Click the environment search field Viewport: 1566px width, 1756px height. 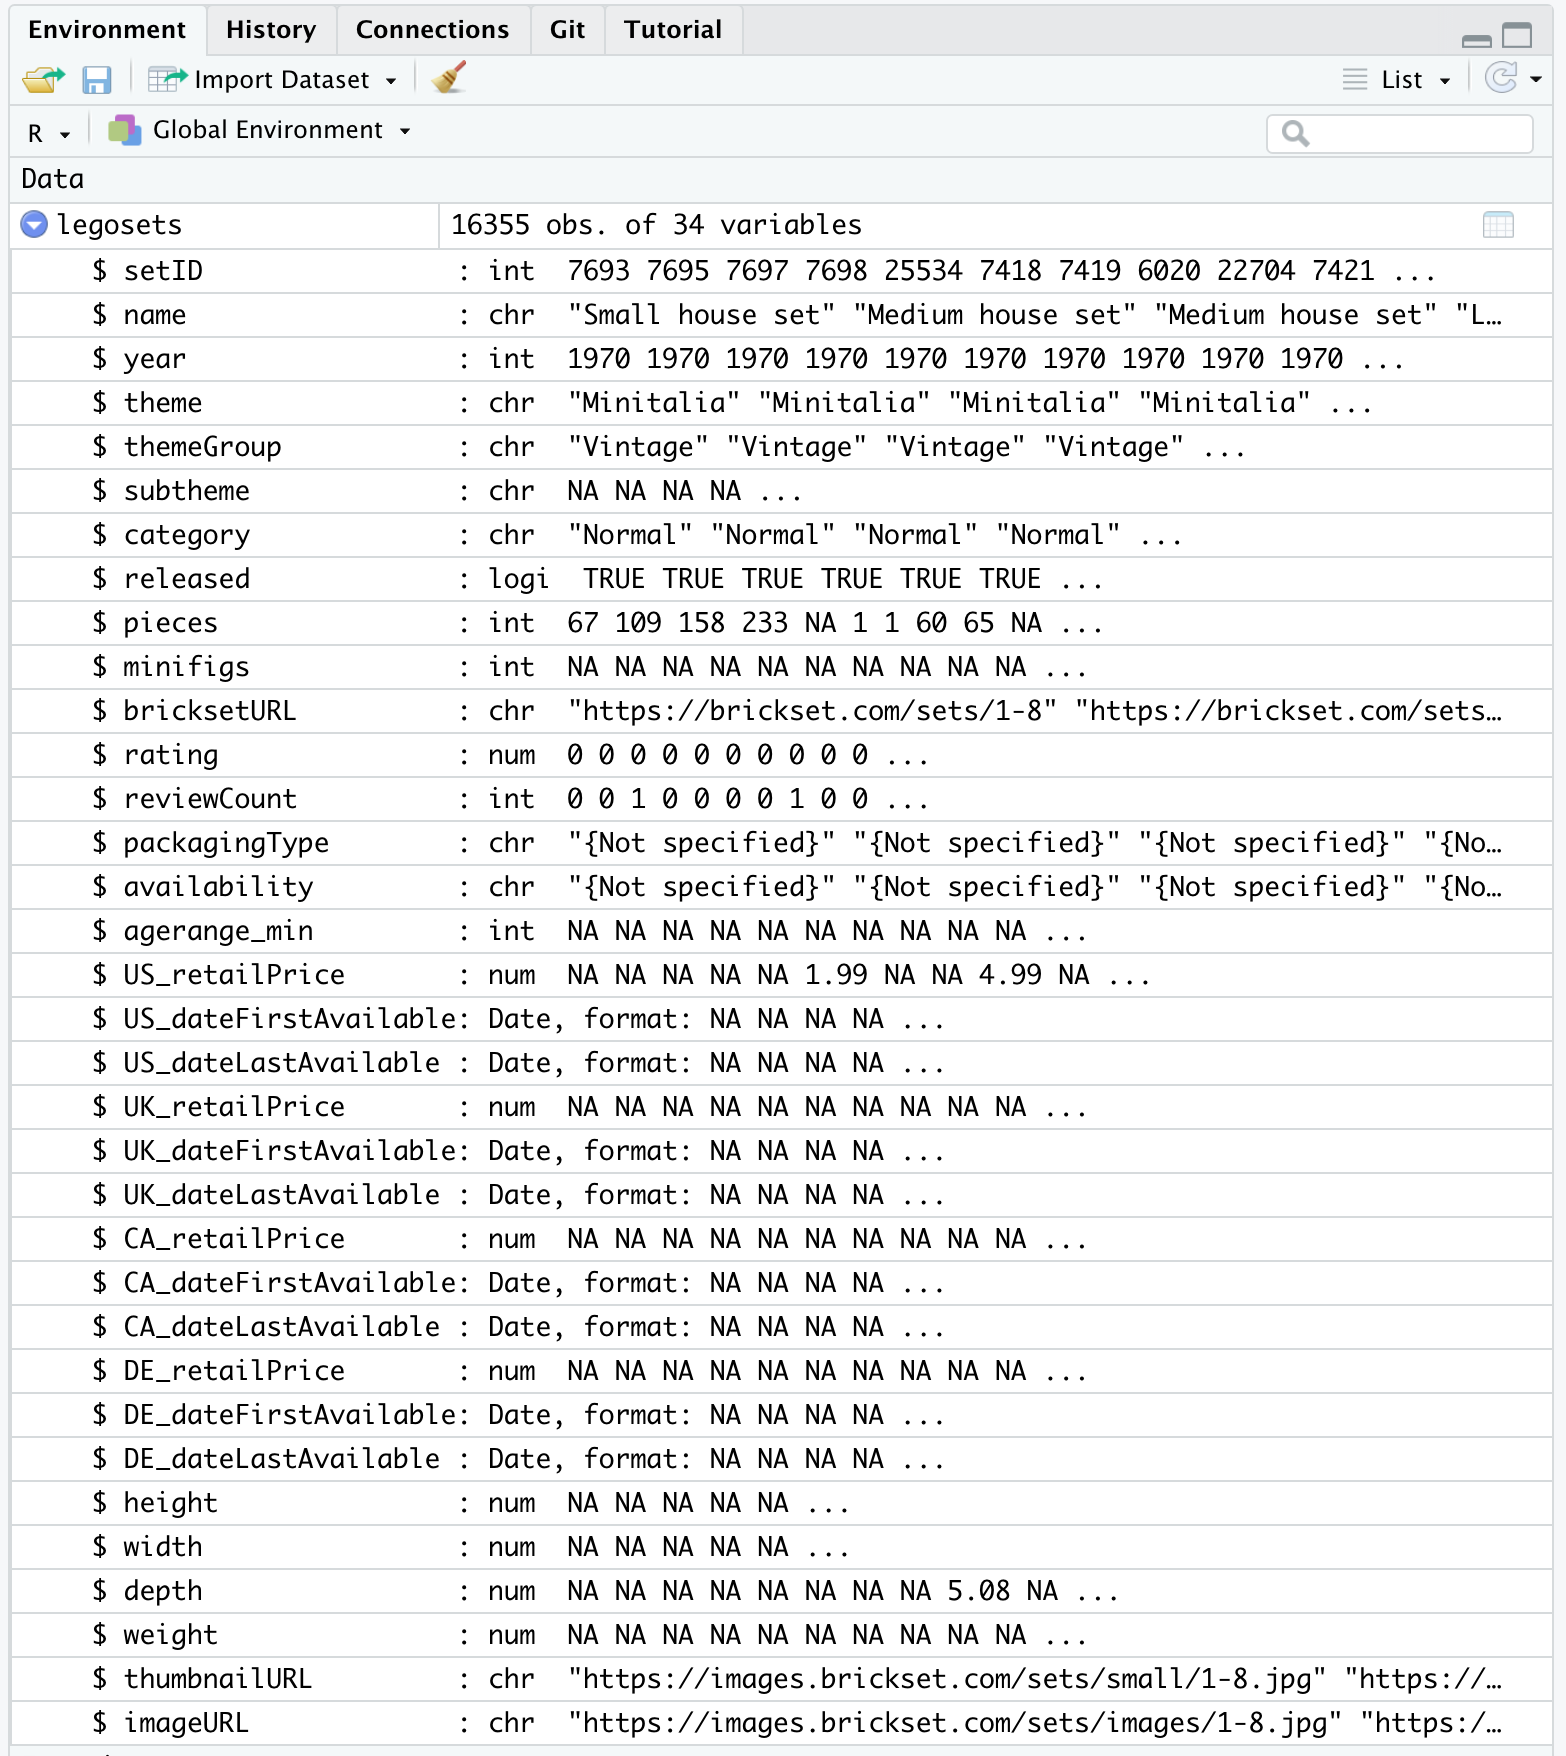(1399, 133)
